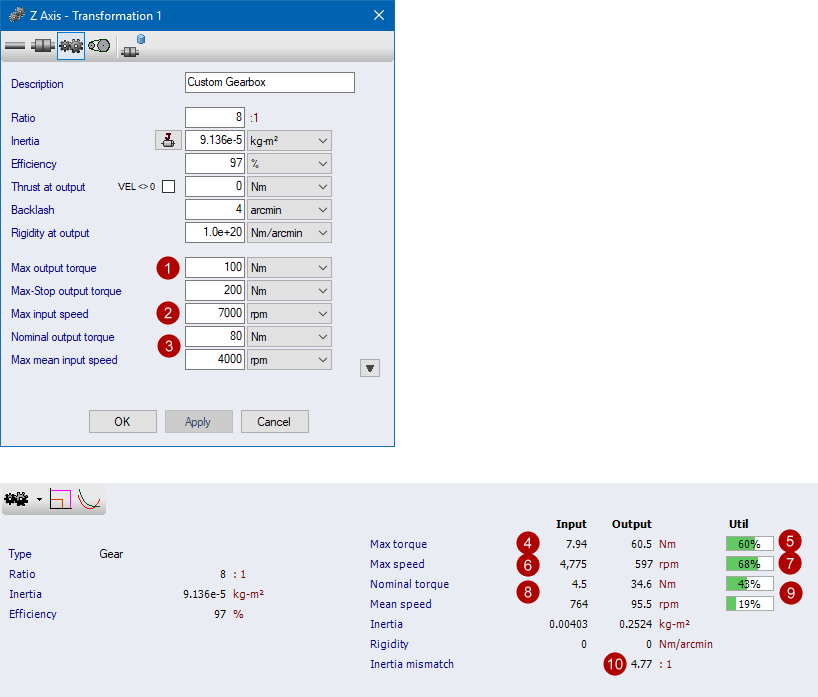Viewport: 818px width, 697px height.
Task: Click the Description text field
Action: point(270,83)
